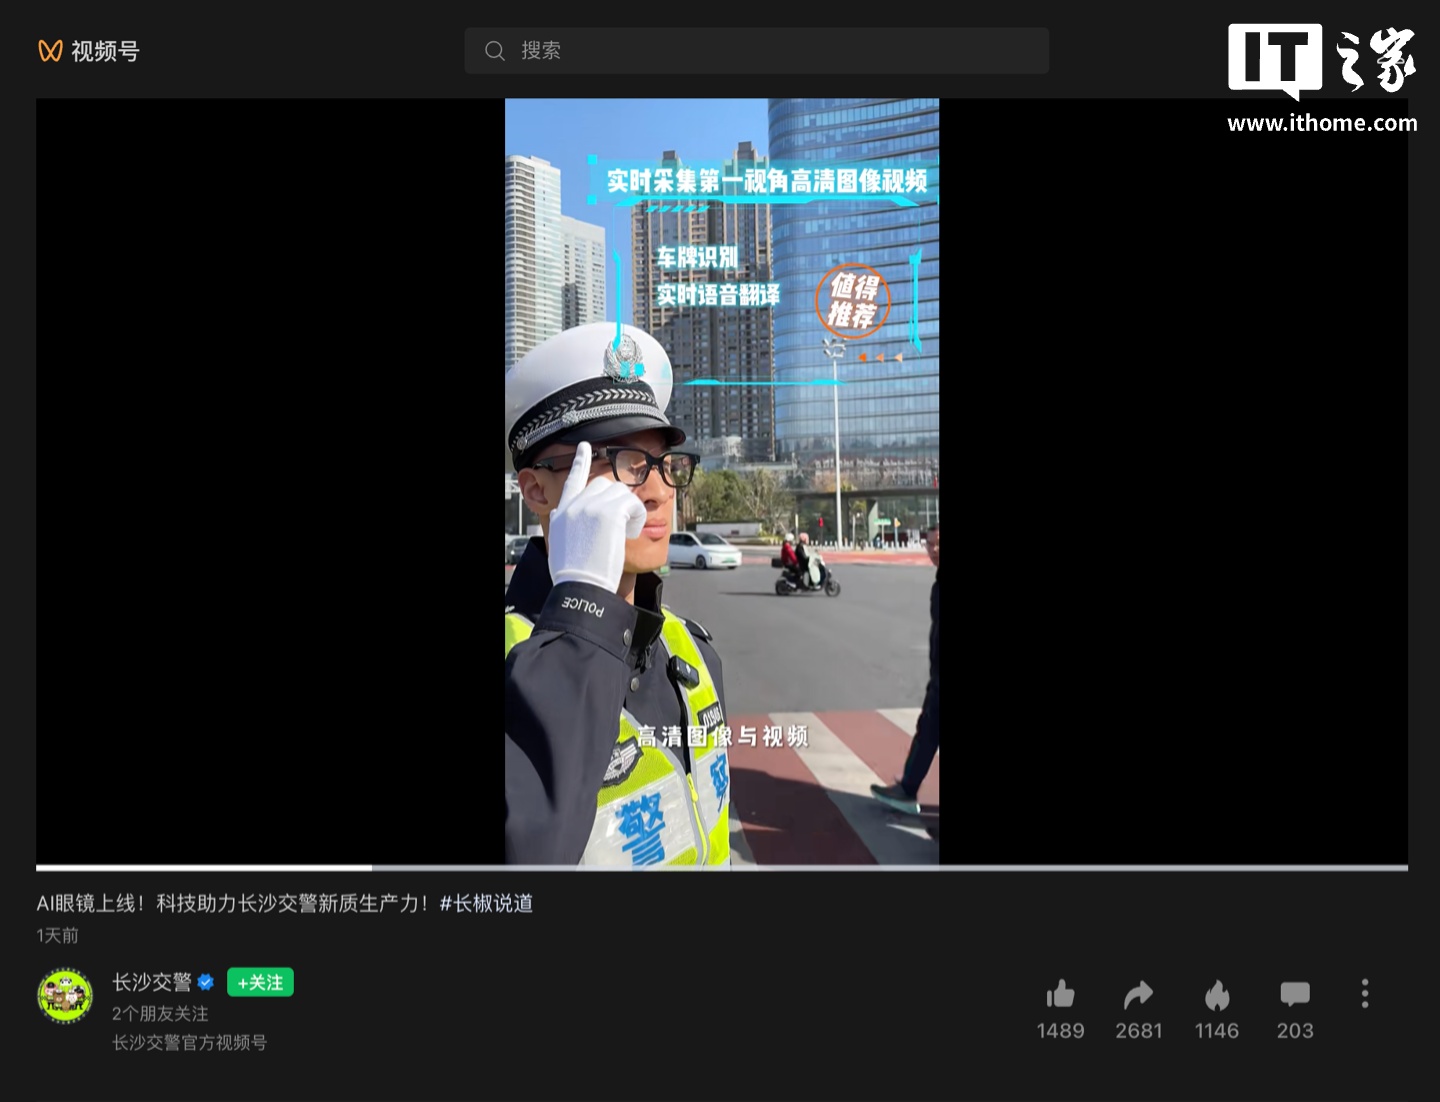Click the like count 1489 under the icon
The width and height of the screenshot is (1440, 1102).
(1061, 1031)
